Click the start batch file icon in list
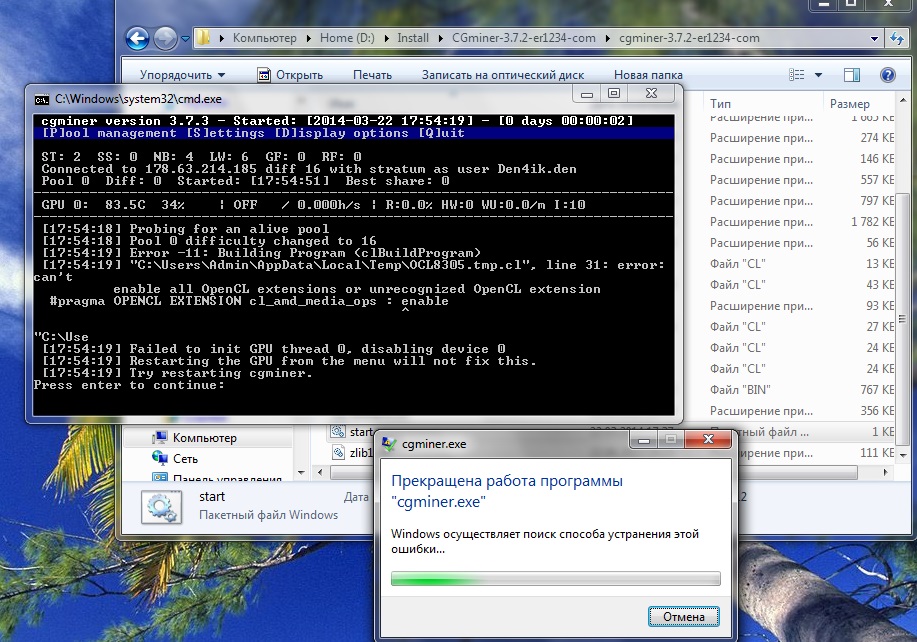 338,432
